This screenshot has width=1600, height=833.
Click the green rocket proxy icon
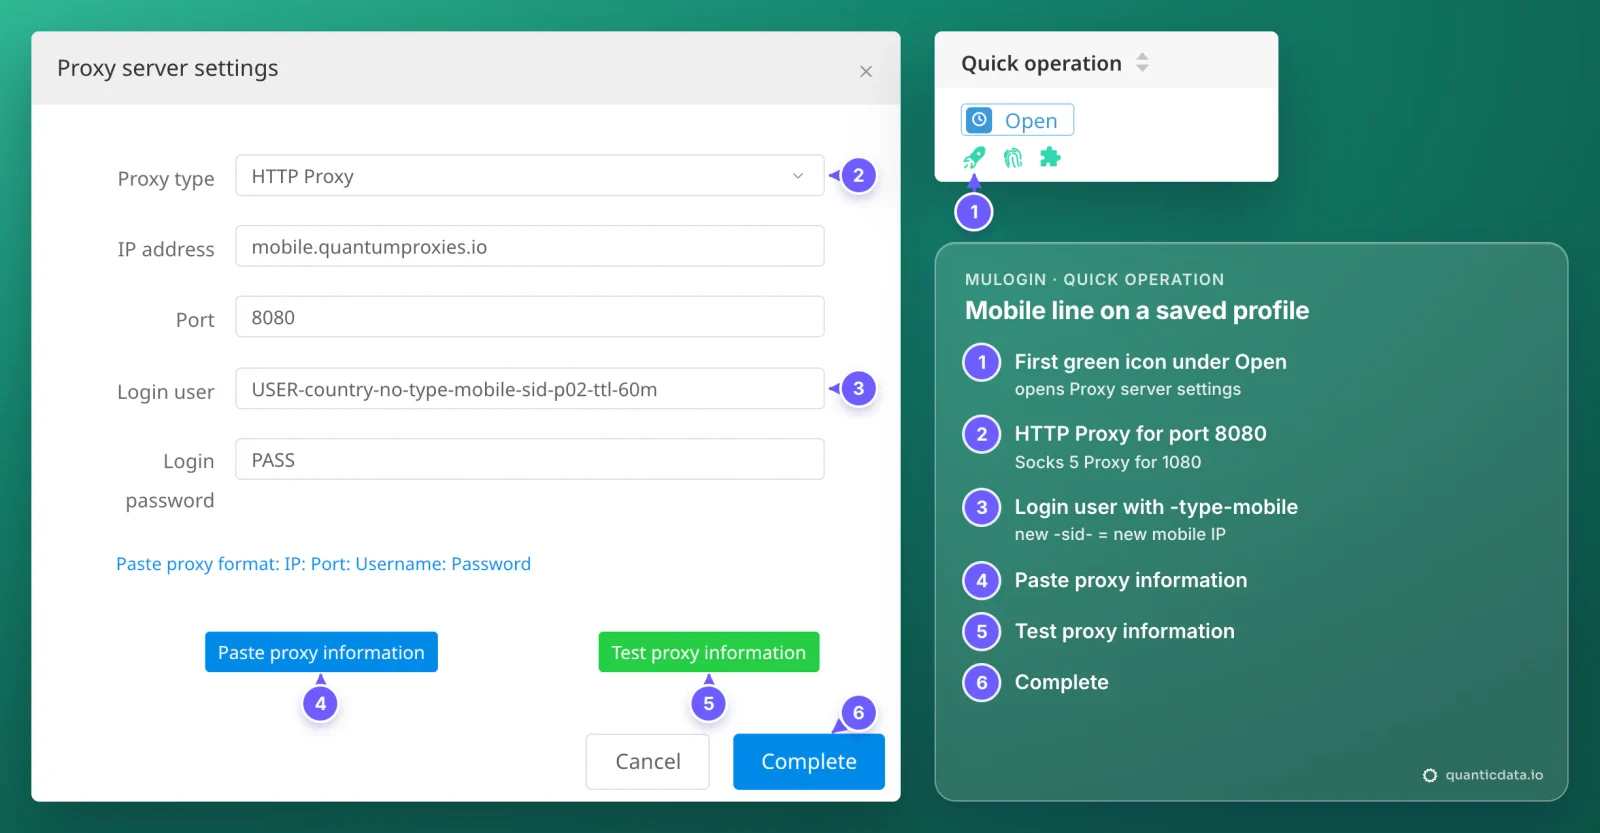[x=974, y=158]
